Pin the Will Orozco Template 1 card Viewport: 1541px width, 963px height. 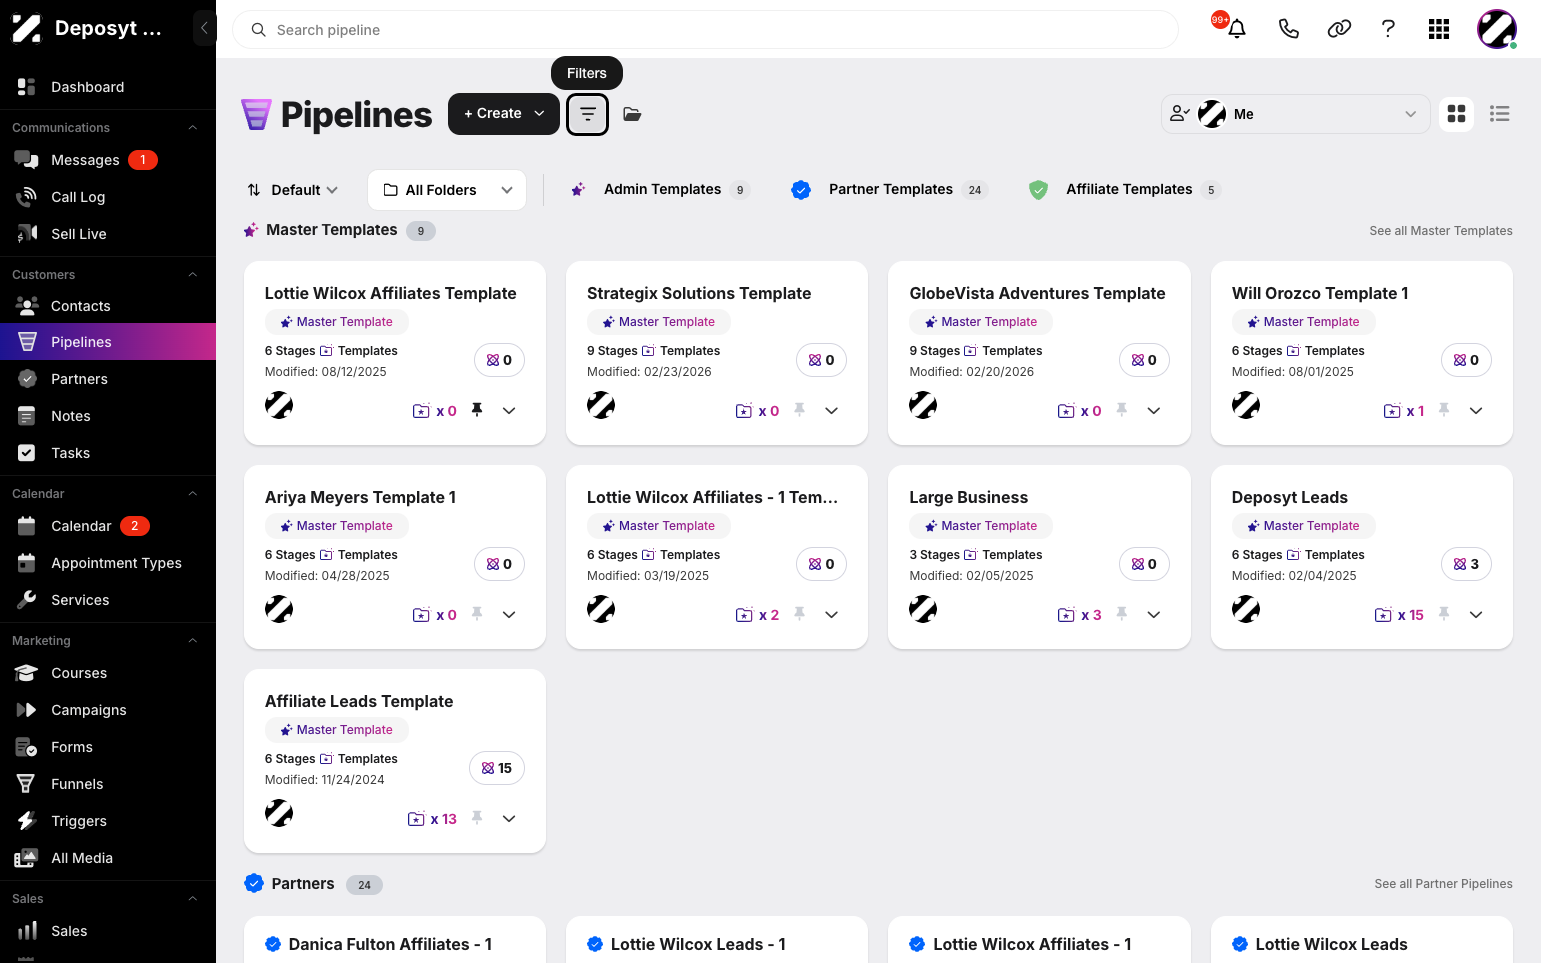[1444, 410]
